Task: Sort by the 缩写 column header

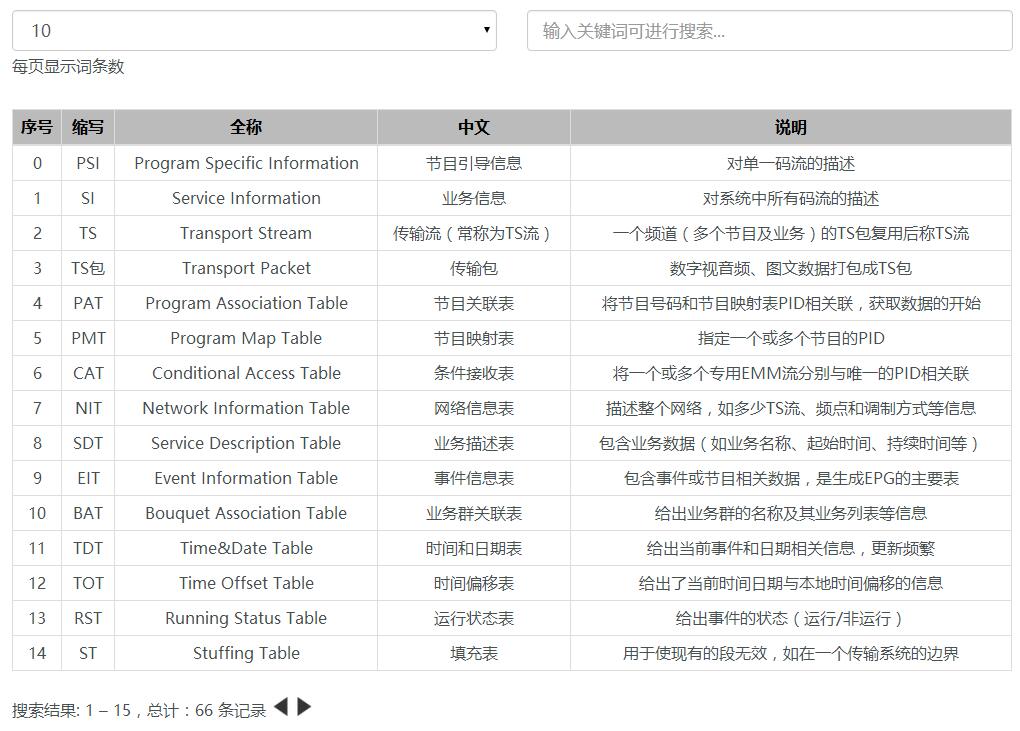Action: click(x=88, y=127)
